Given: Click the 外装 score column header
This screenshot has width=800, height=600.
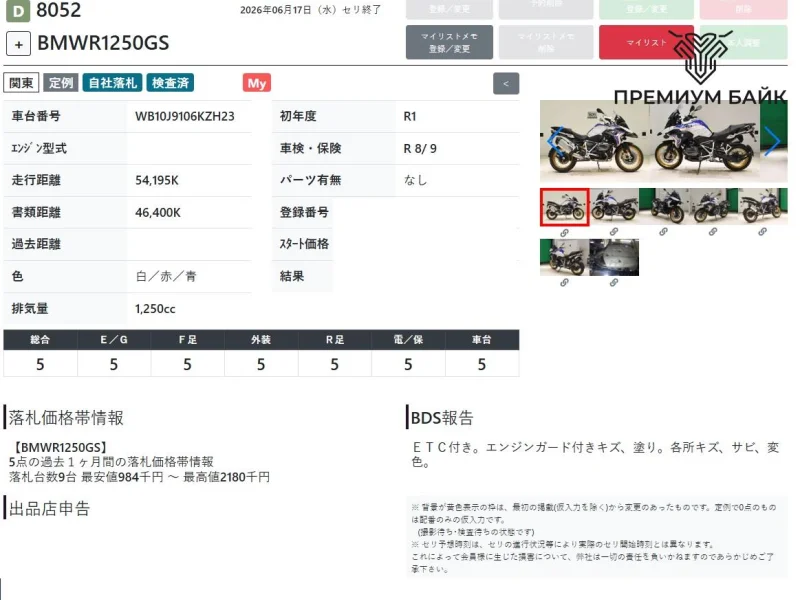Looking at the screenshot, I should pyautogui.click(x=261, y=340).
